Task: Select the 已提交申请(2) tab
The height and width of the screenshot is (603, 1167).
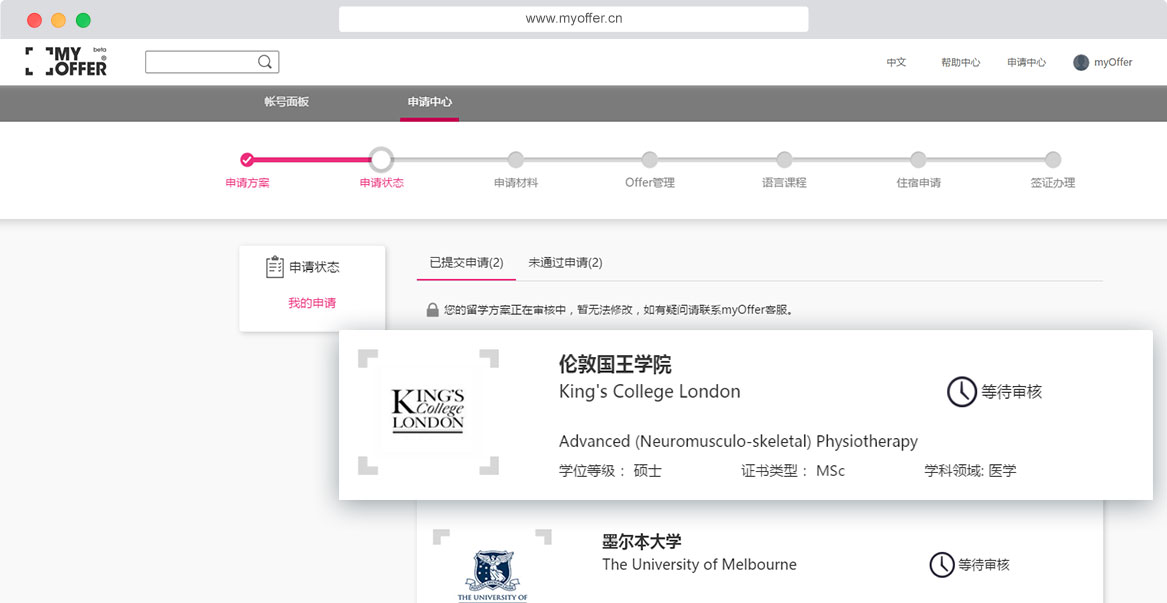Action: (466, 263)
